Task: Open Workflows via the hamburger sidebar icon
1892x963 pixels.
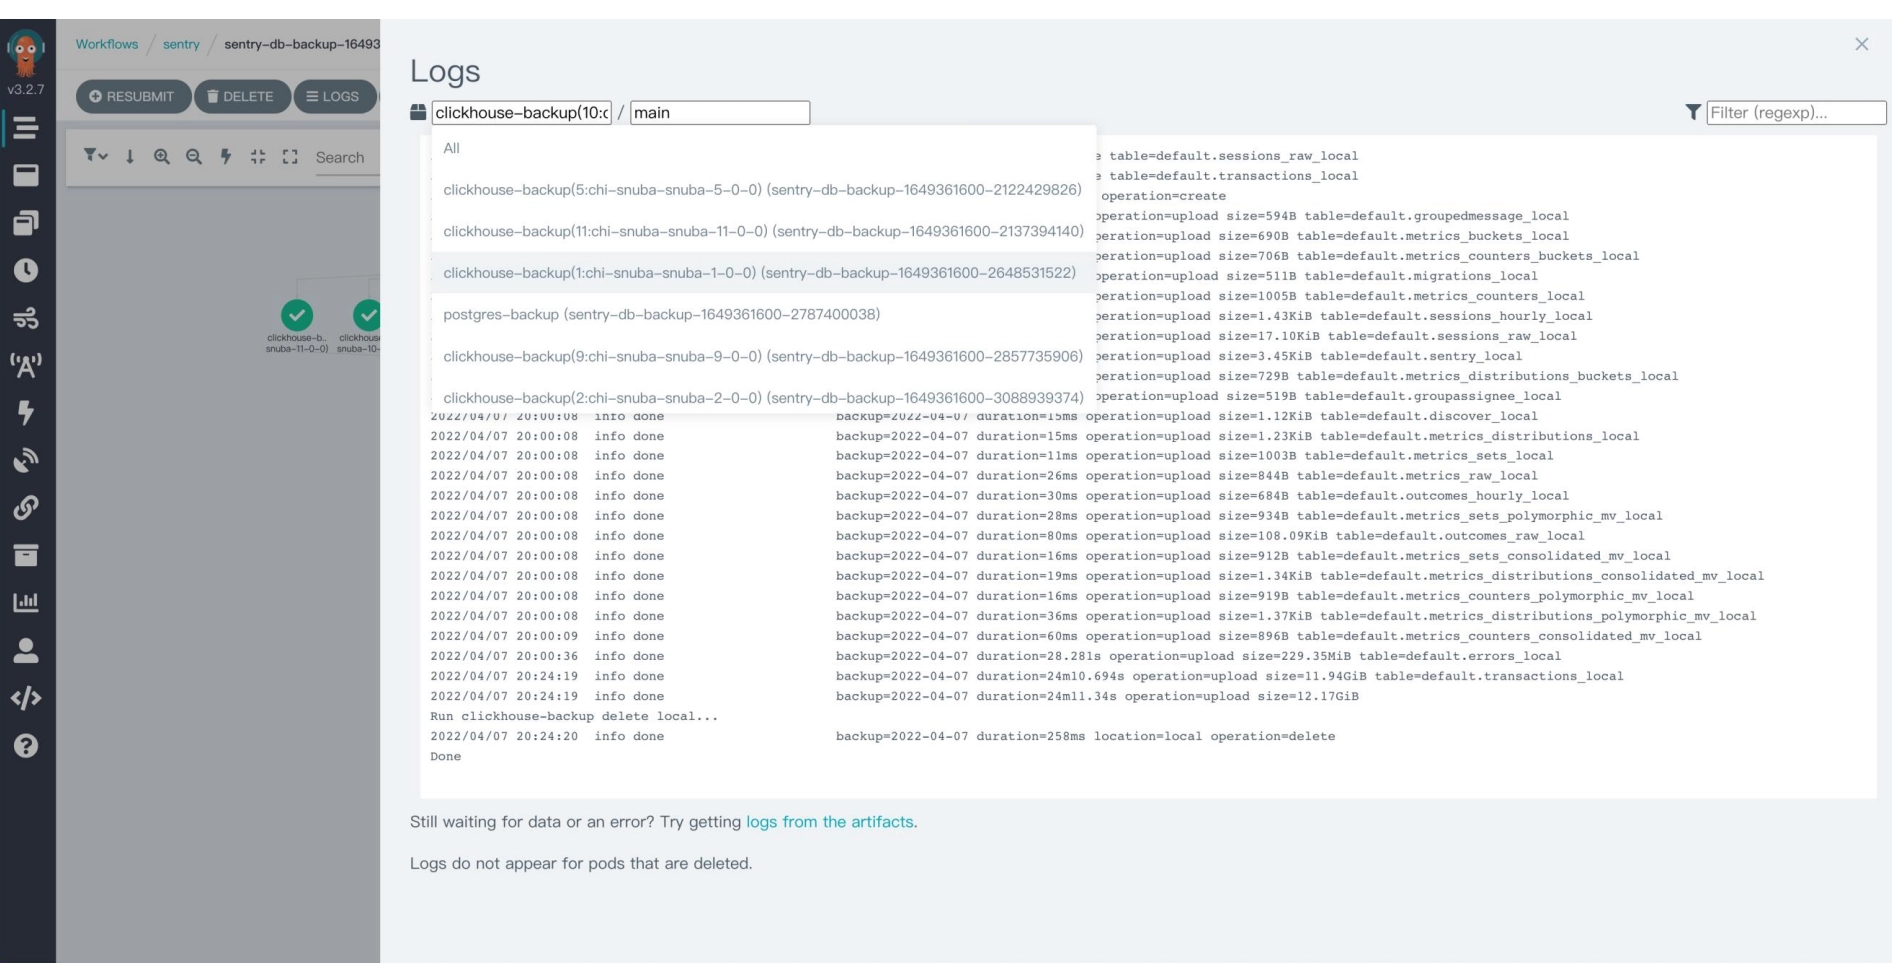Action: [x=26, y=128]
